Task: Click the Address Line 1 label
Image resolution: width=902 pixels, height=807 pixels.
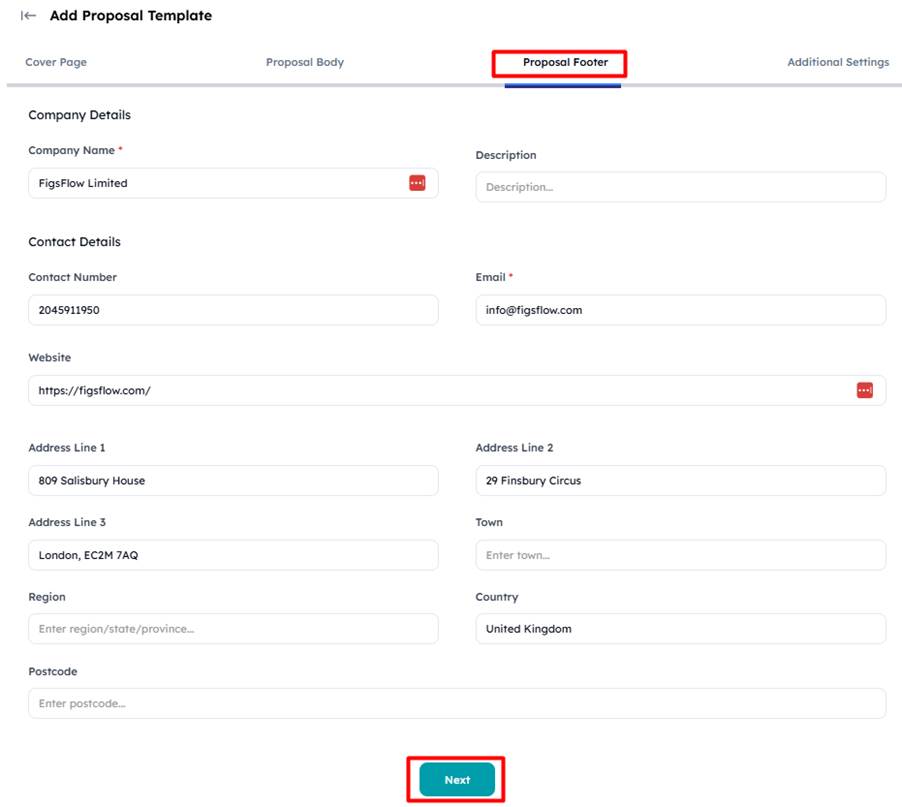Action: pos(67,448)
